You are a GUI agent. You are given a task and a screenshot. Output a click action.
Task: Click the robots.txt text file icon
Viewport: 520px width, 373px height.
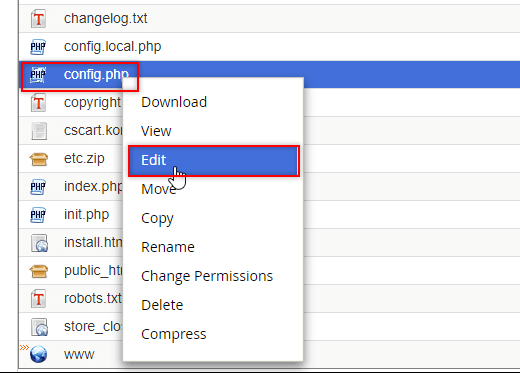38,299
